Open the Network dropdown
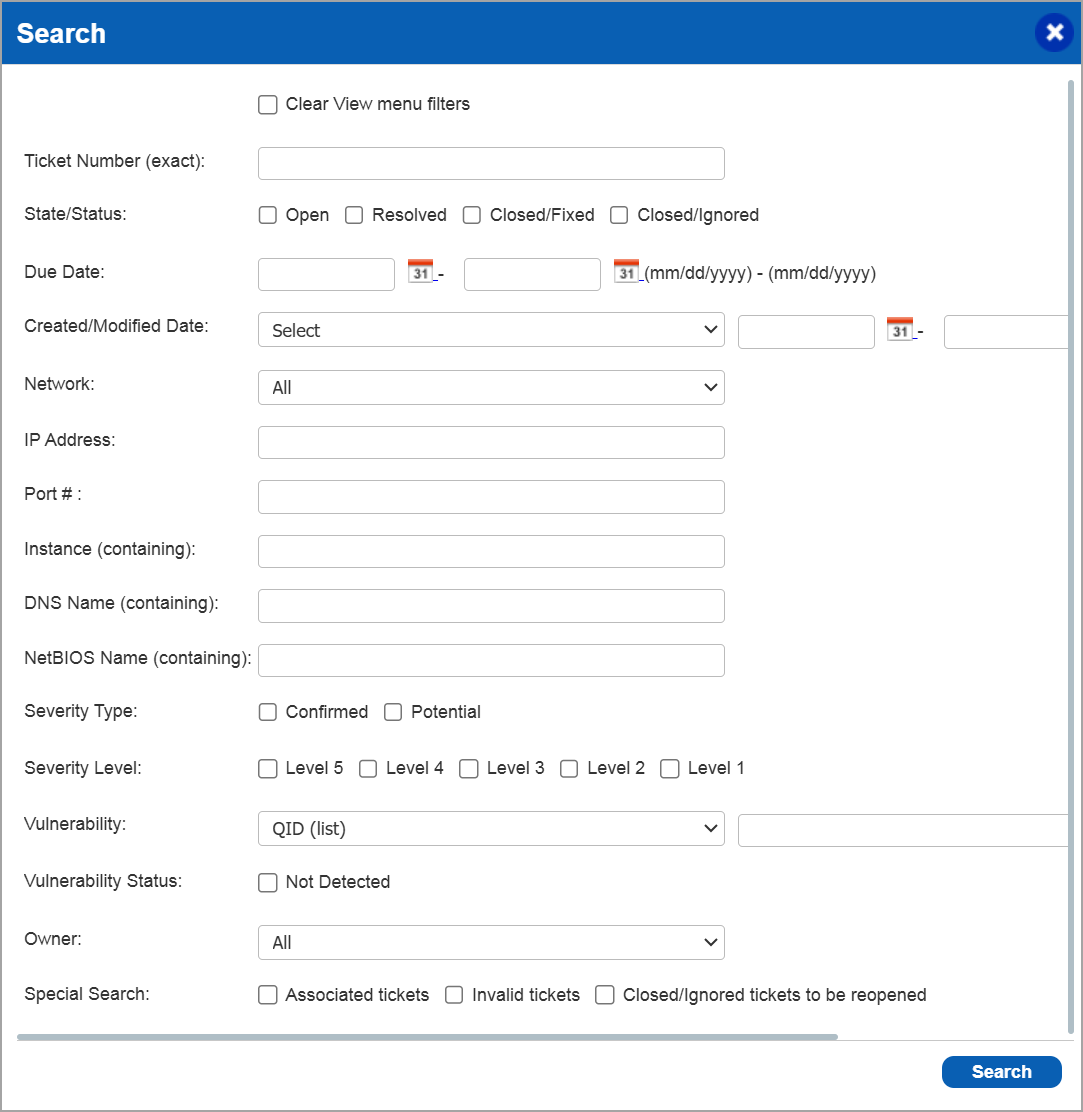The height and width of the screenshot is (1112, 1083). pos(491,387)
